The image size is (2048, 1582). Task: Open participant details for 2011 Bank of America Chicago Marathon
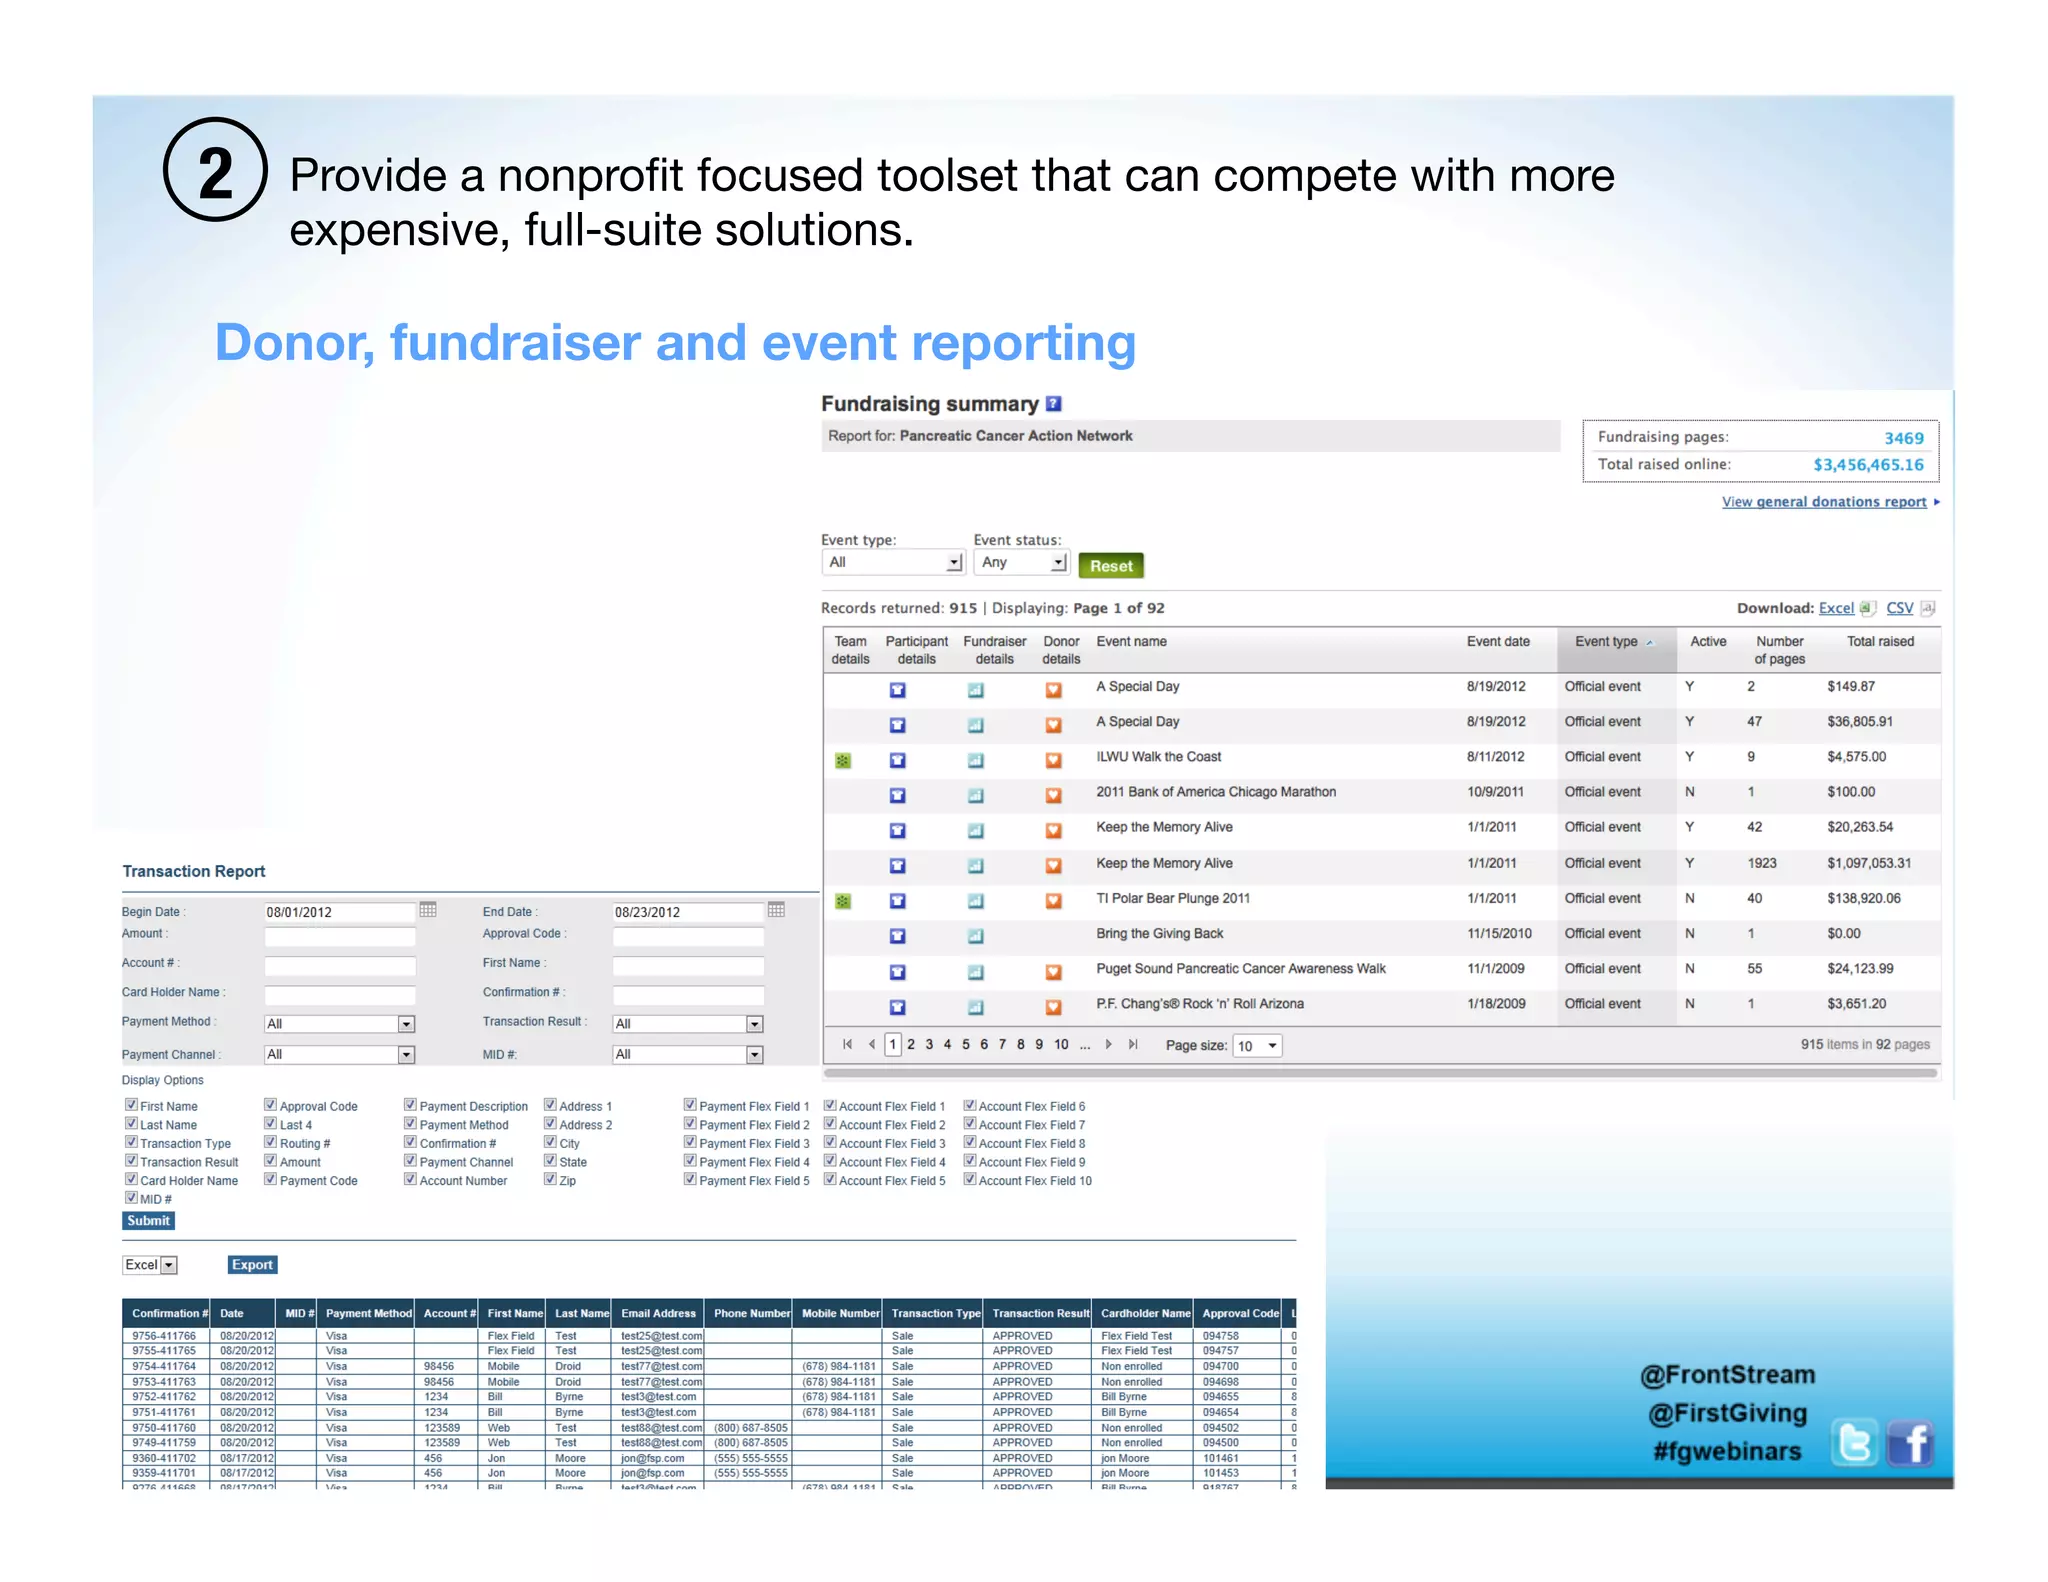coord(898,796)
